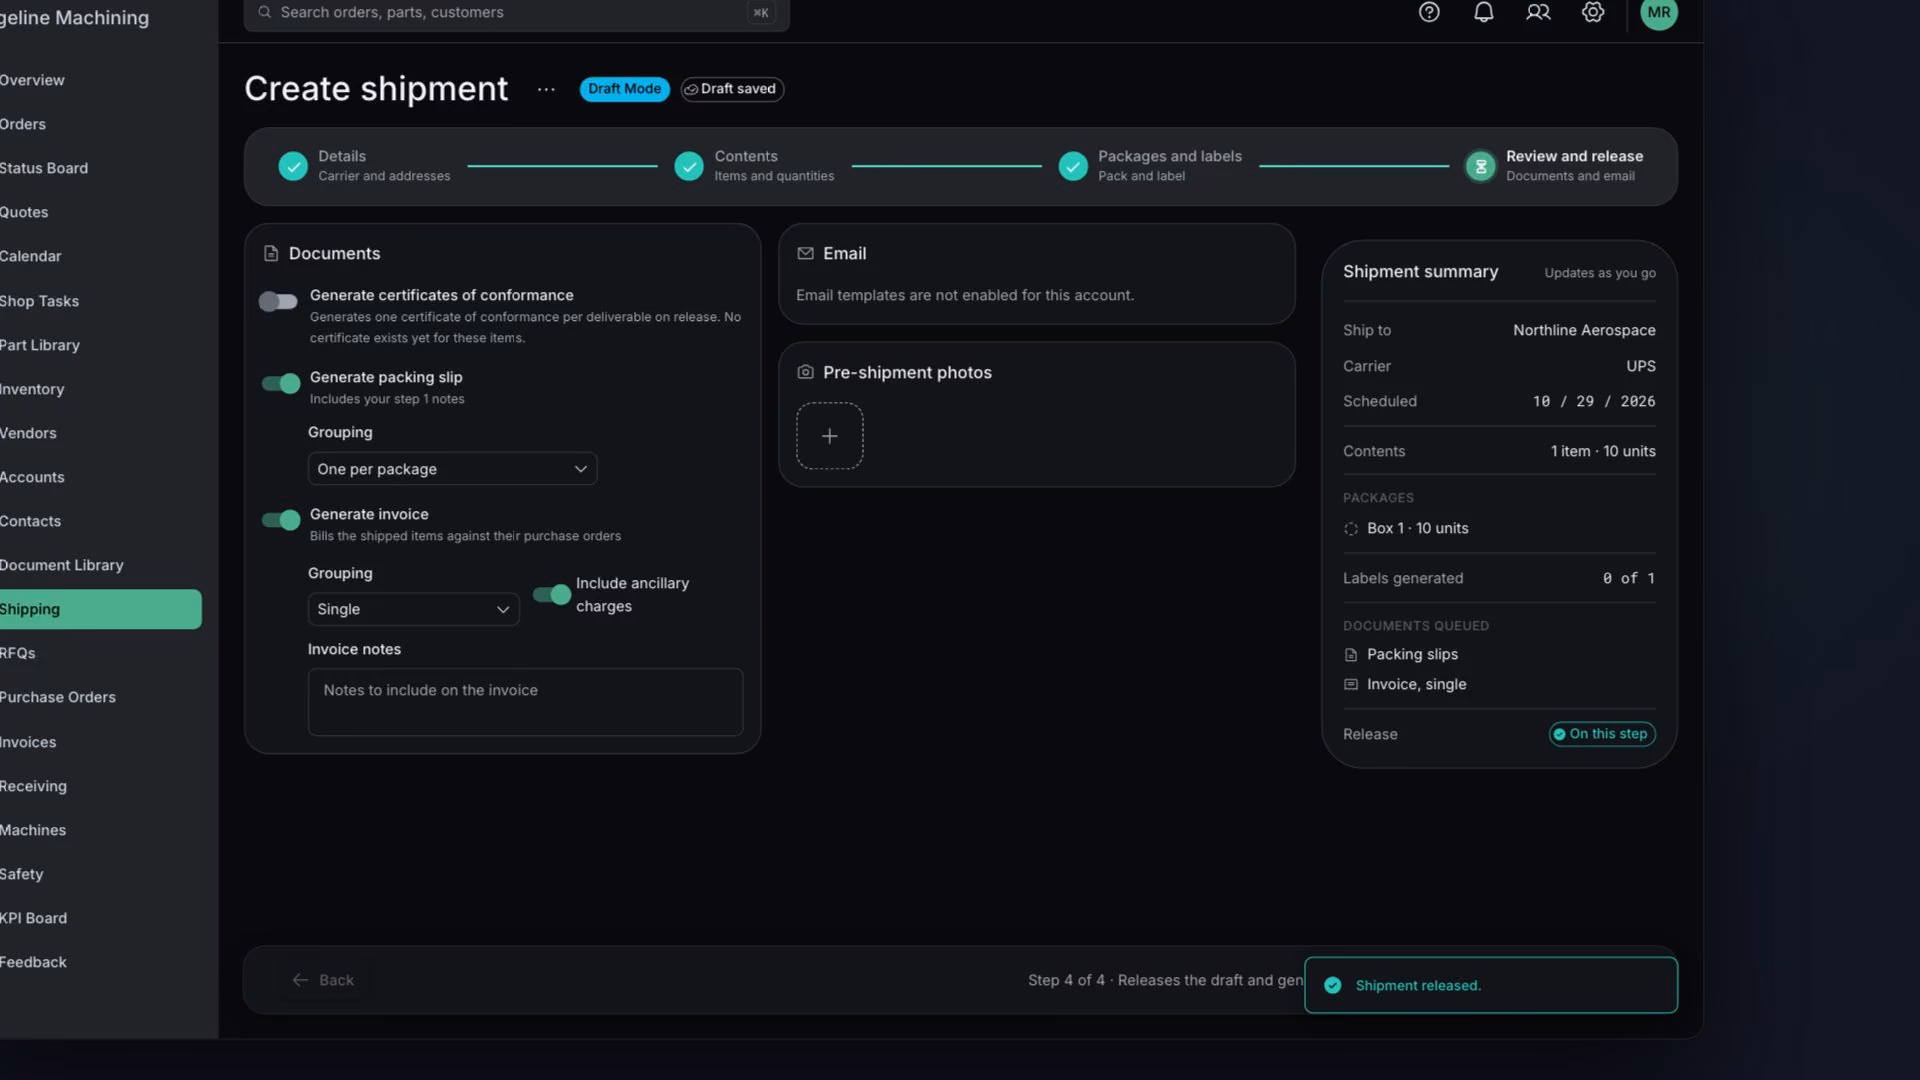Click the search magnifier icon

(x=265, y=12)
